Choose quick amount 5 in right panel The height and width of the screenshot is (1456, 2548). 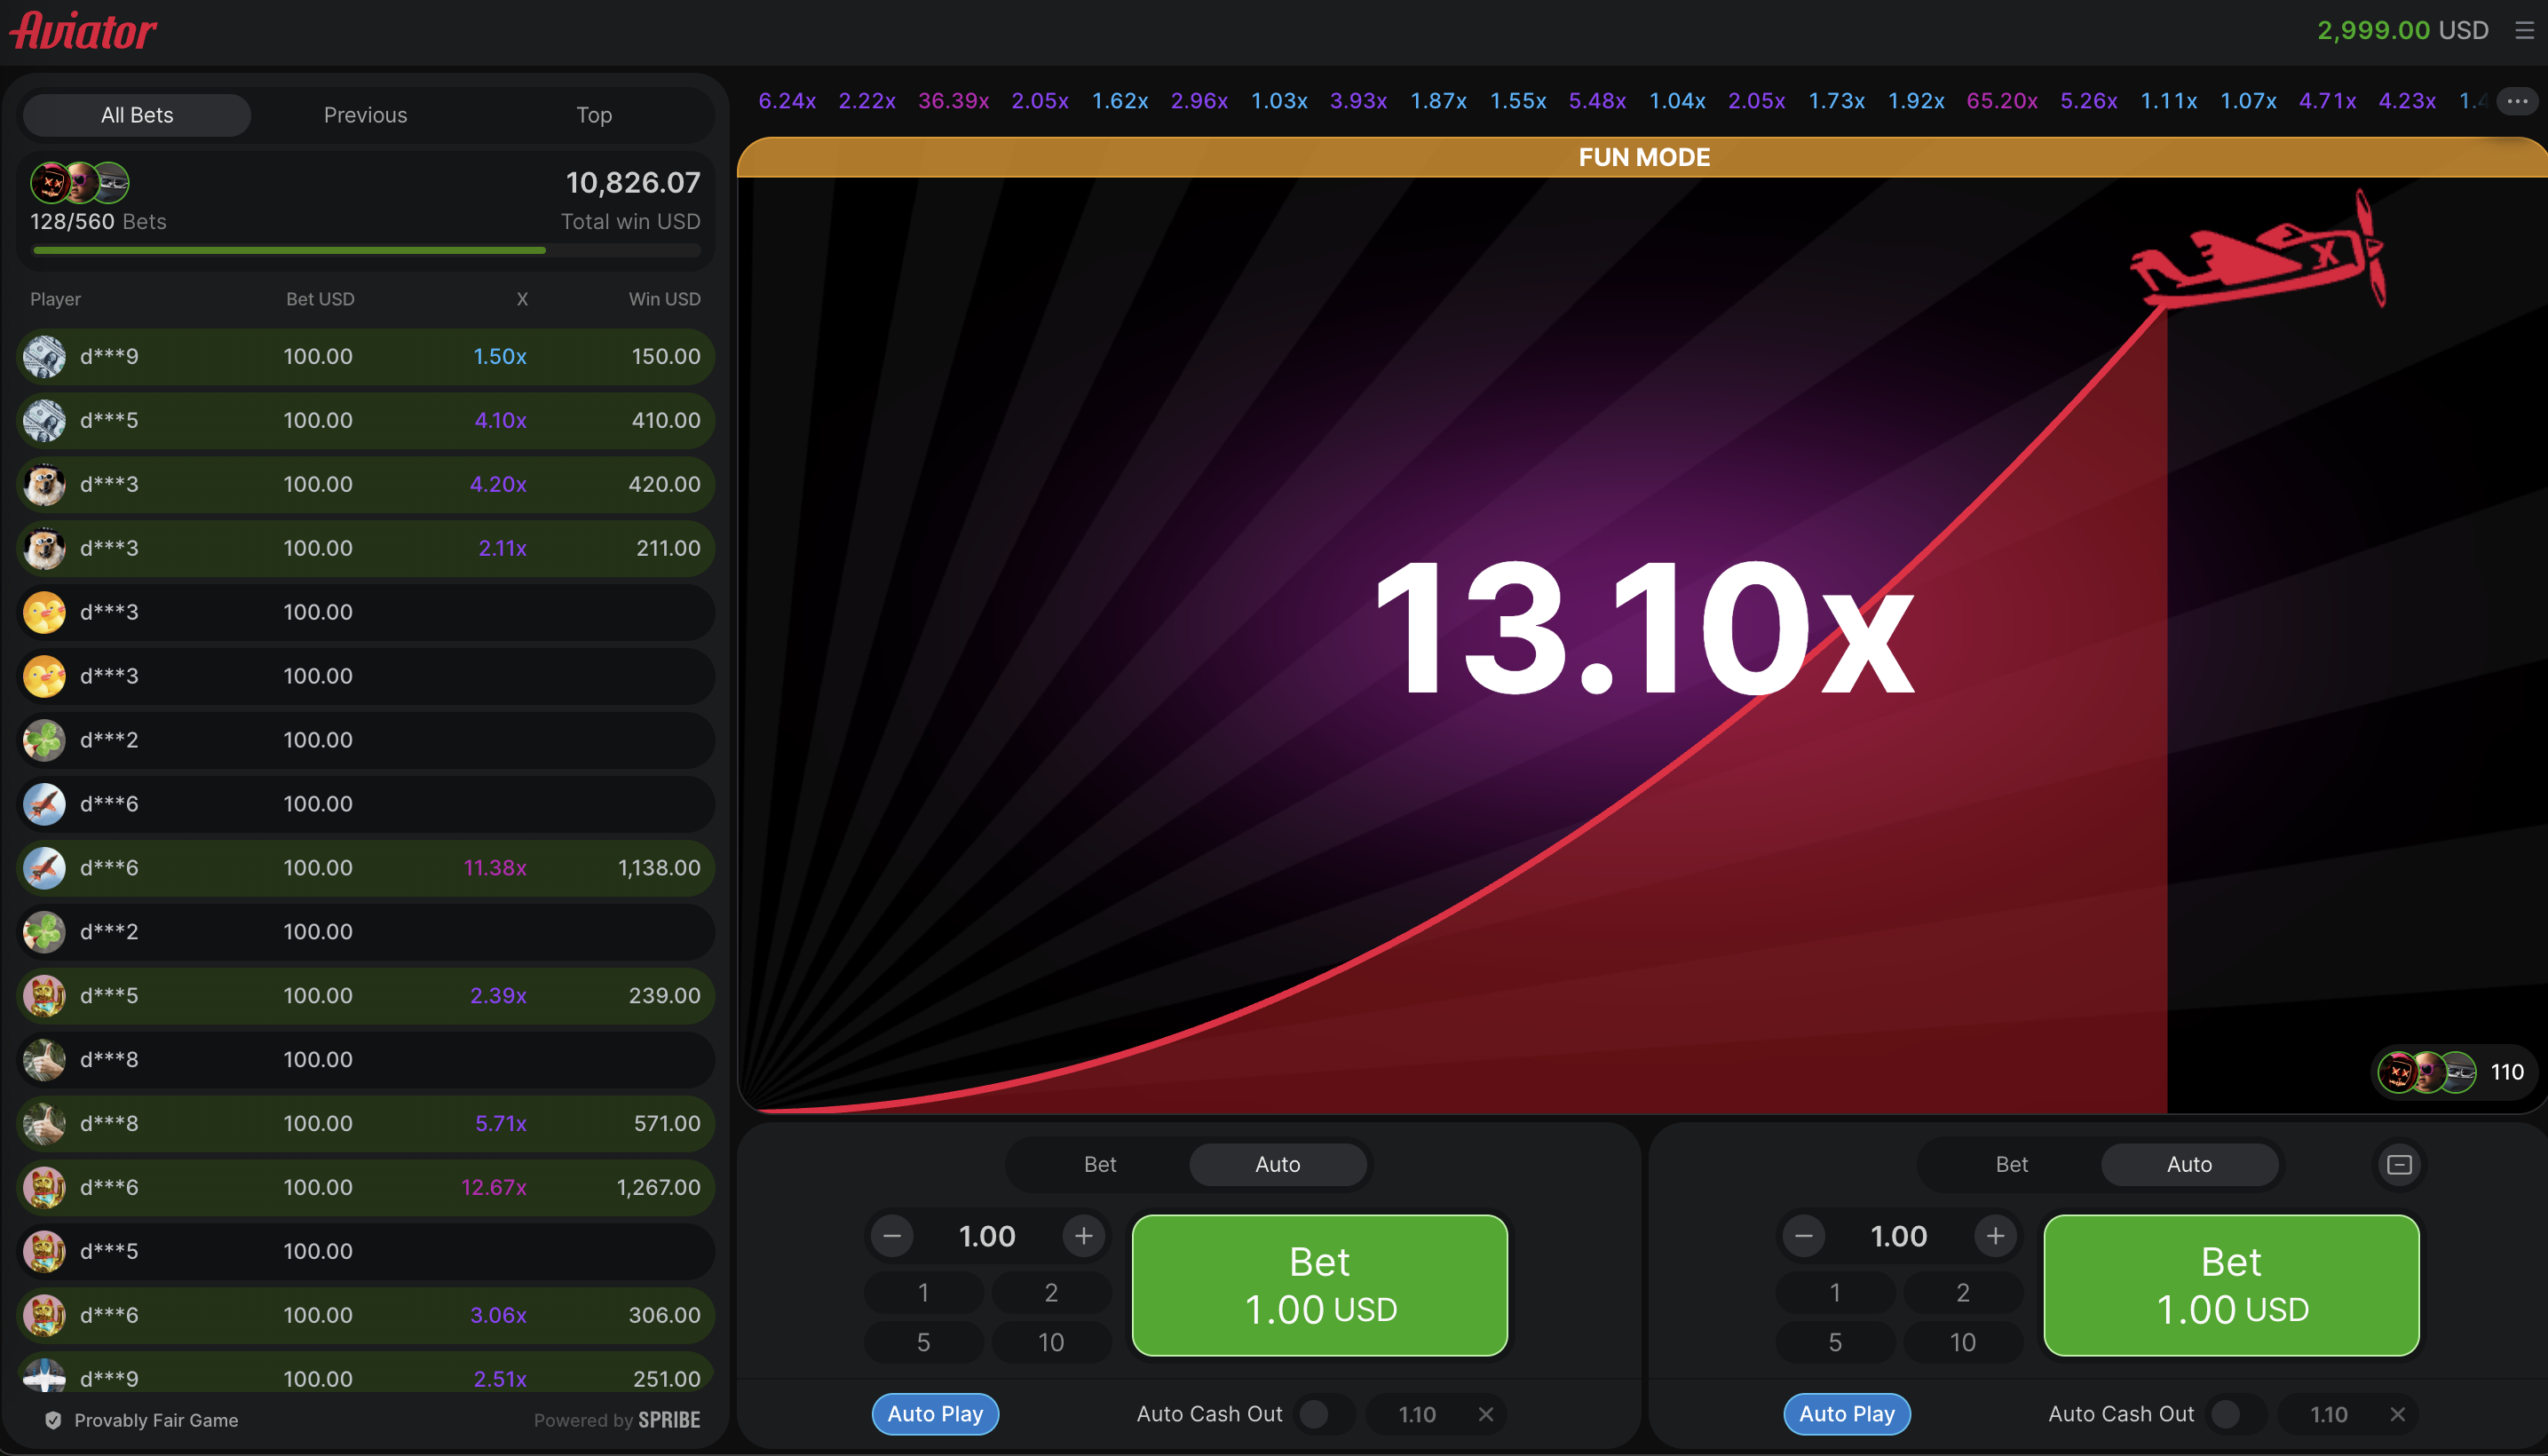(x=1836, y=1342)
